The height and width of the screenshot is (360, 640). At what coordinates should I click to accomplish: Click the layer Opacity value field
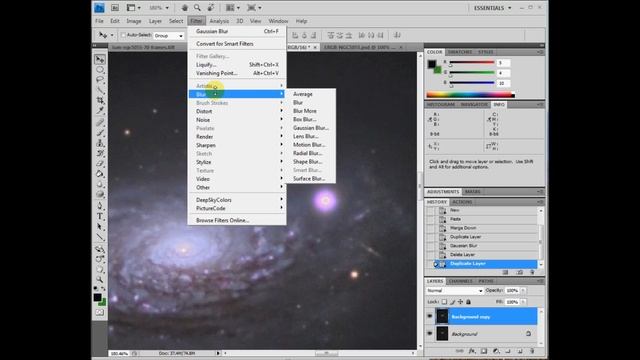pyautogui.click(x=512, y=291)
